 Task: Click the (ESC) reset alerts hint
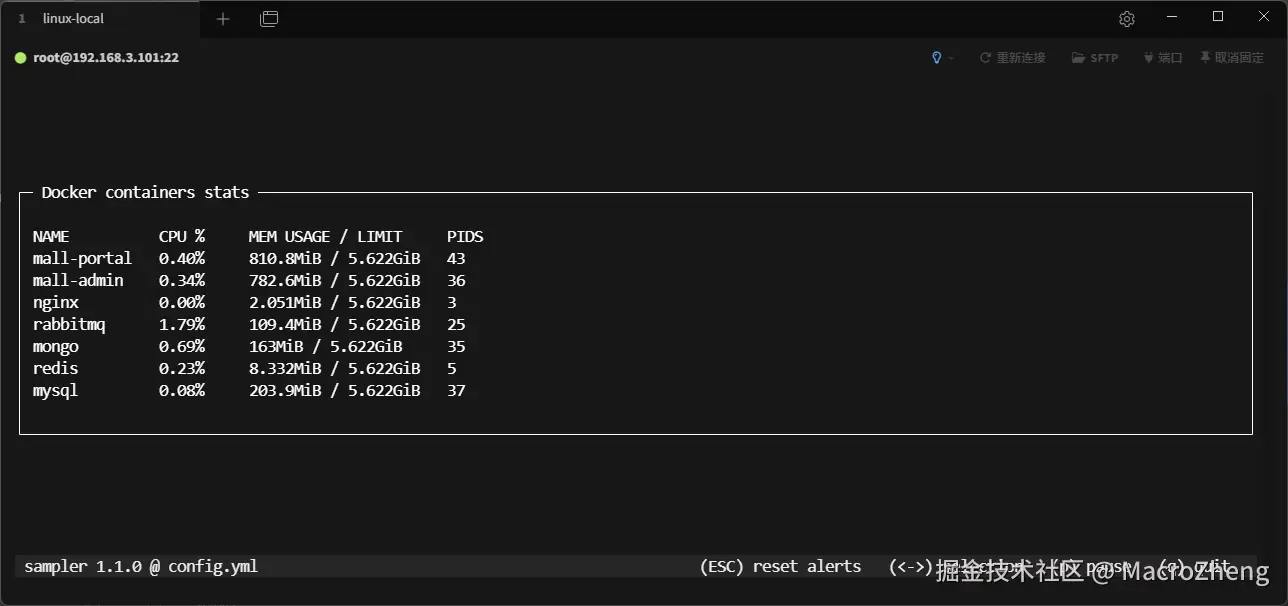tap(780, 566)
